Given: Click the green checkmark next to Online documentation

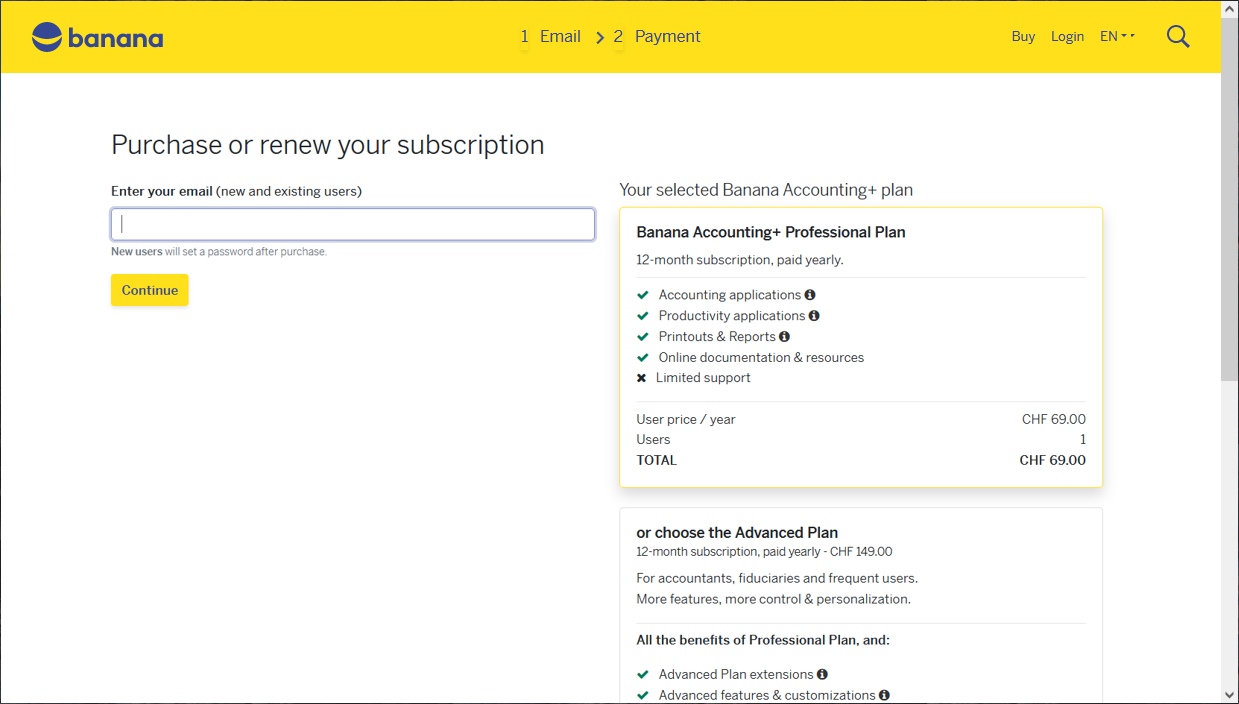Looking at the screenshot, I should coord(642,357).
